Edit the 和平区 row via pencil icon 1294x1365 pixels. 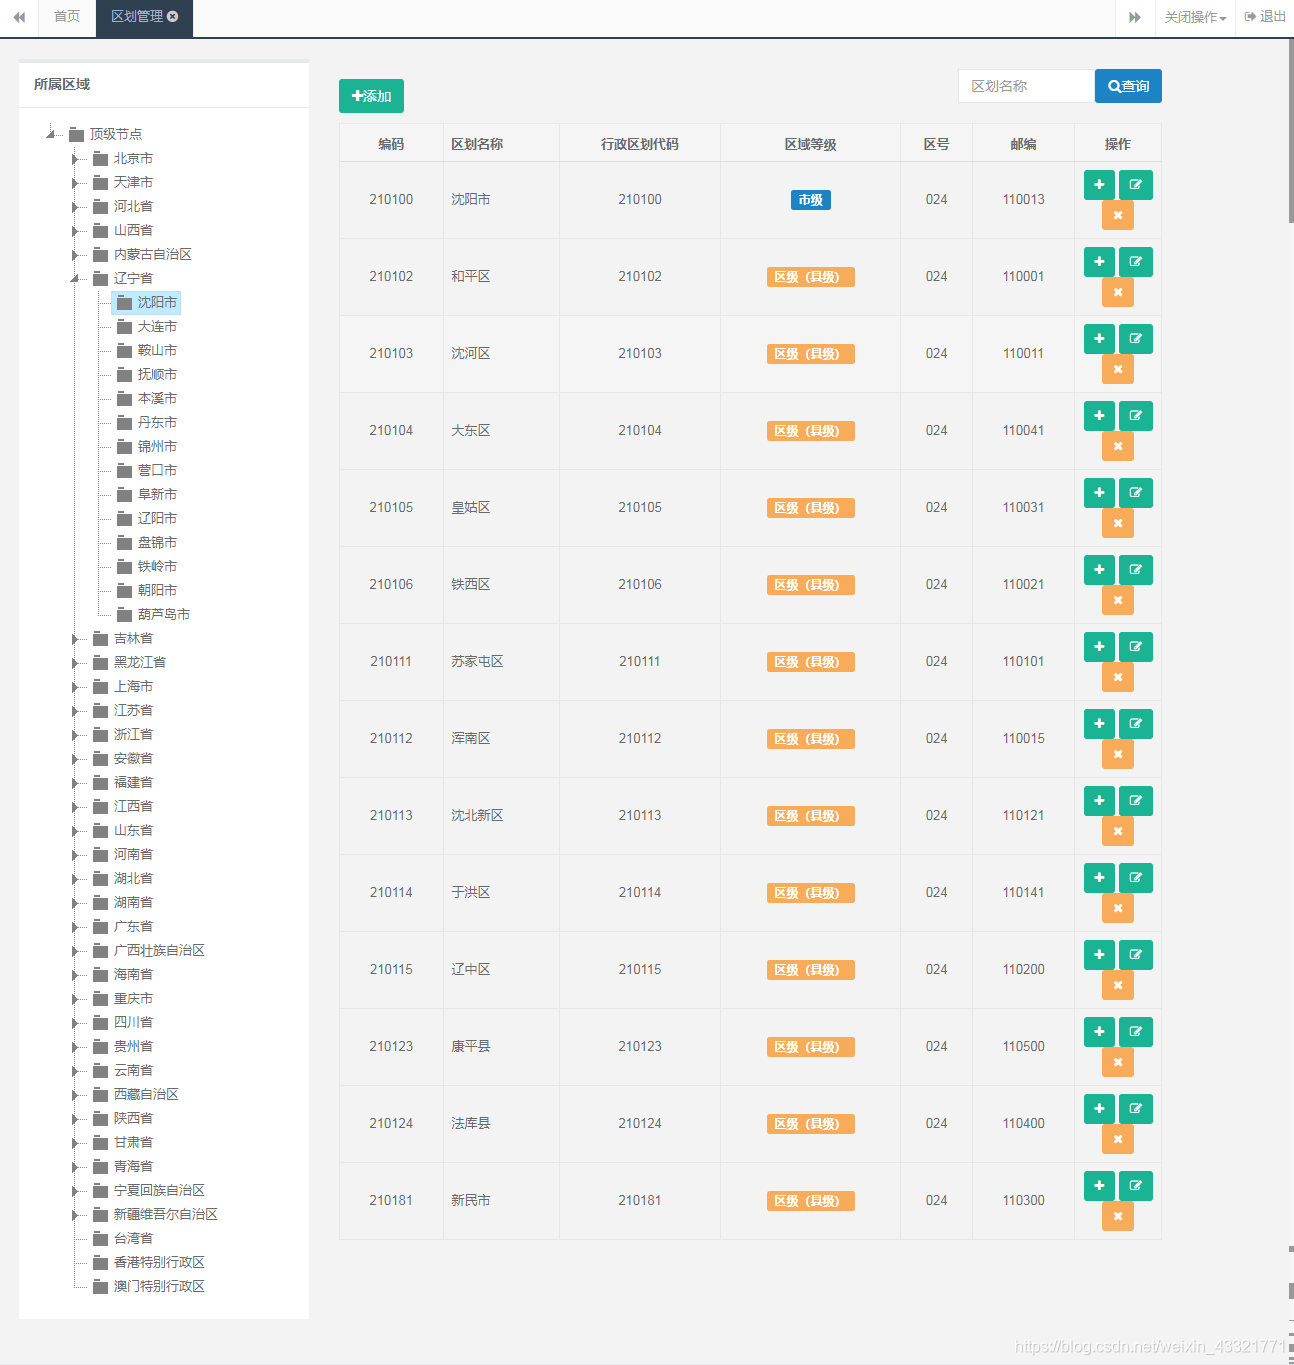1136,262
